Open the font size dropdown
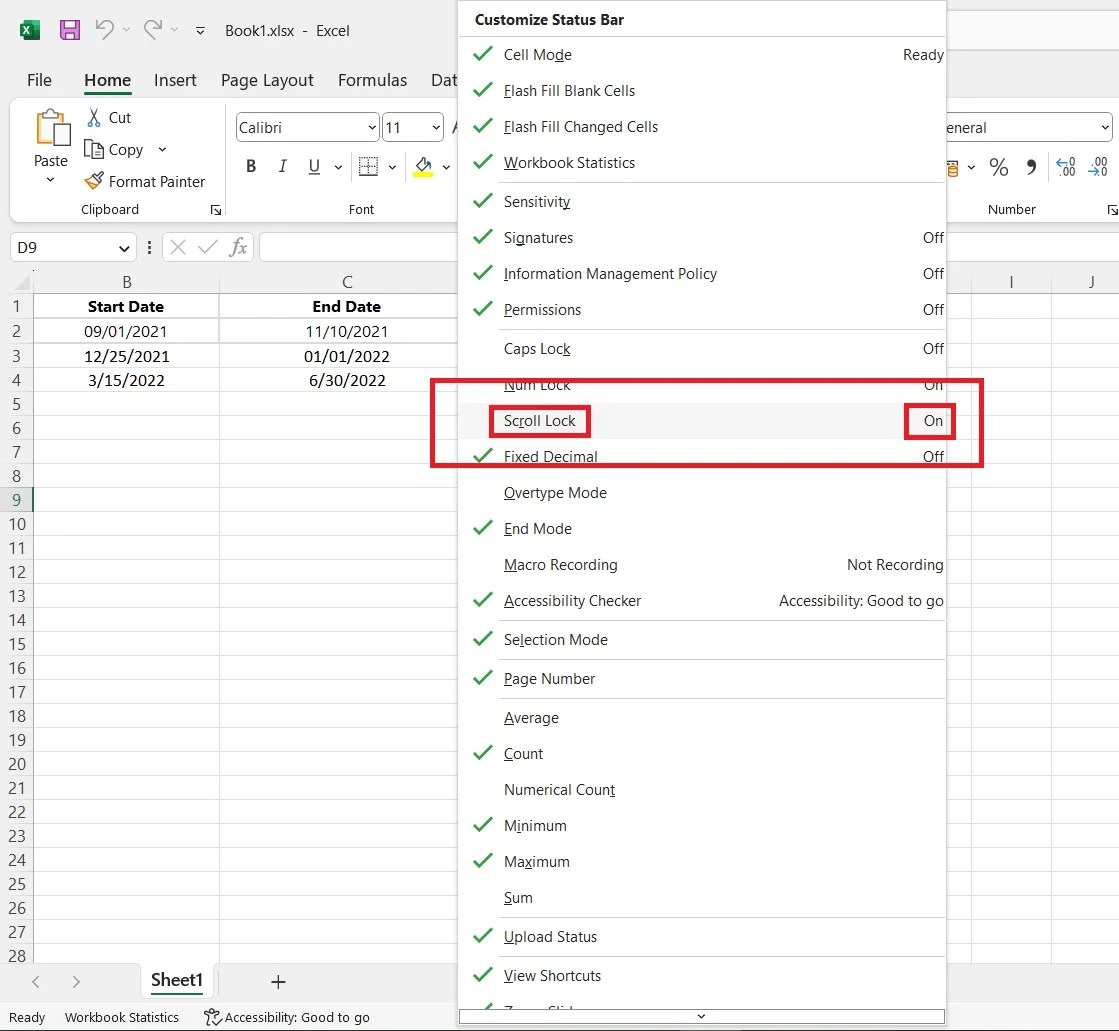The width and height of the screenshot is (1119, 1031). [434, 127]
